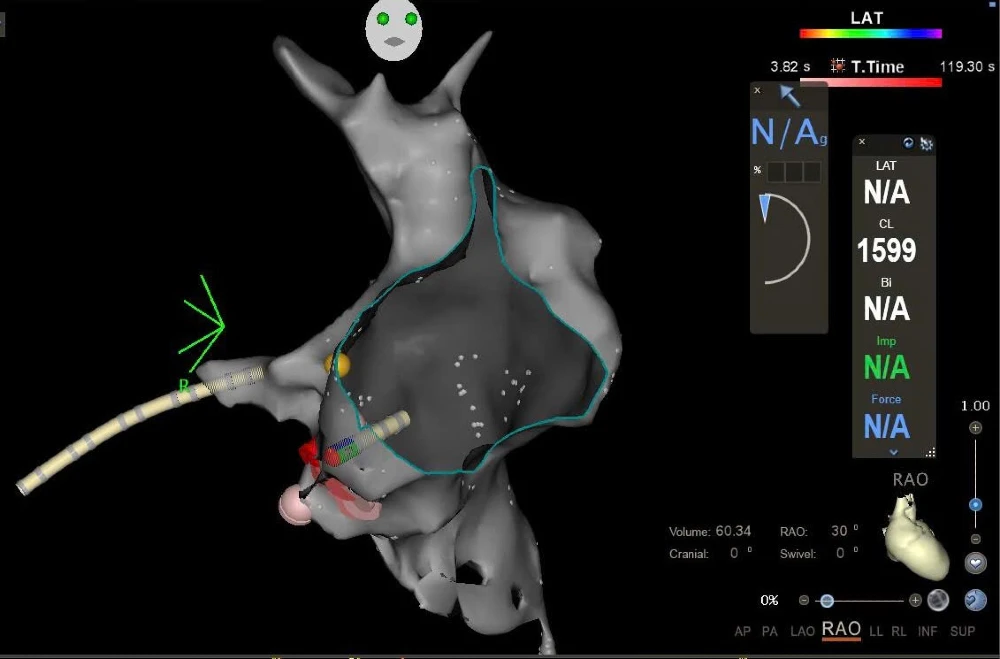
Task: Click the clock-heart icon in bottom right corner
Action: (976, 600)
